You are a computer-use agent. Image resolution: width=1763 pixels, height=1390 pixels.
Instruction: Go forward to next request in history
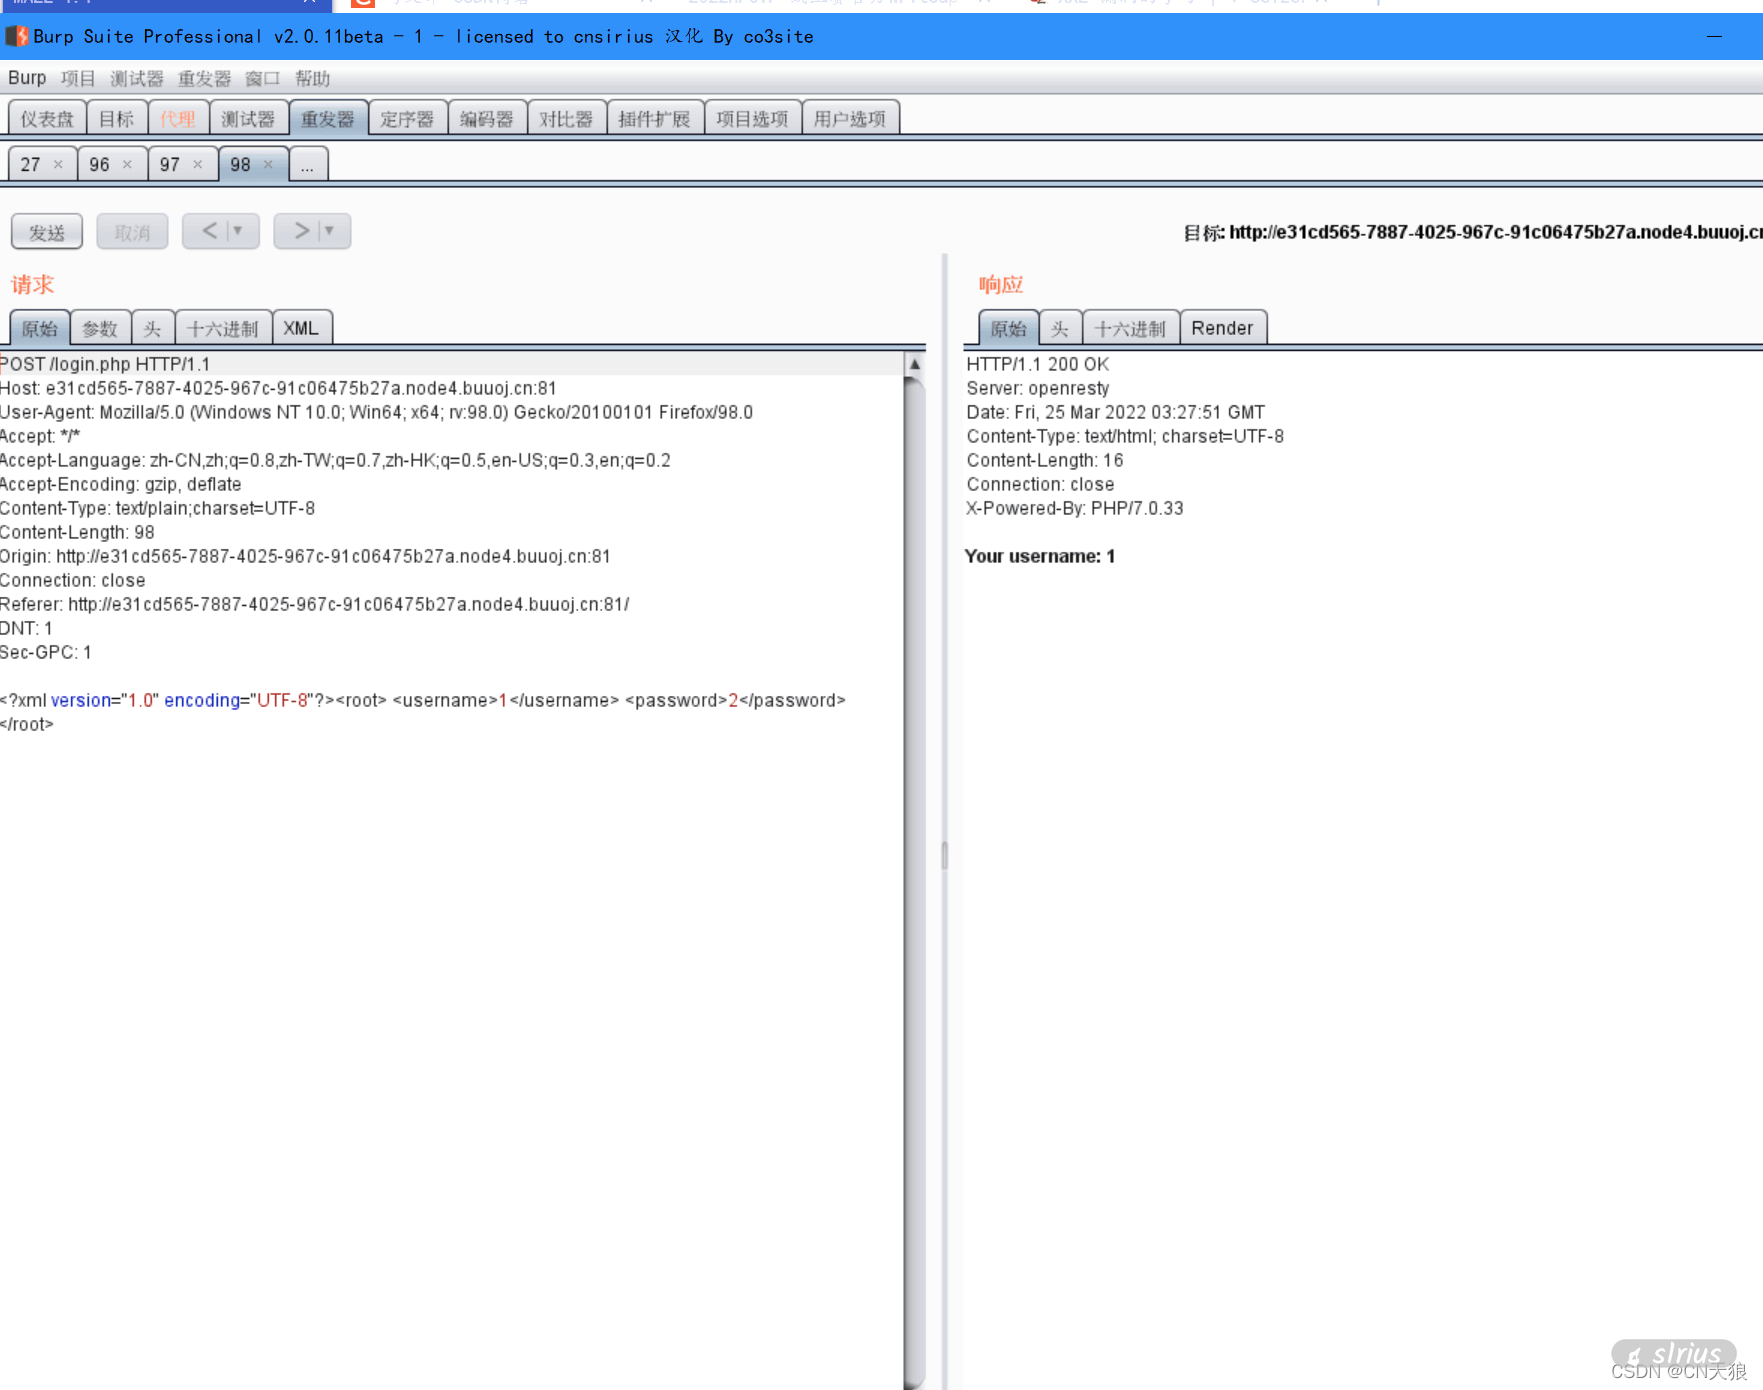301,231
